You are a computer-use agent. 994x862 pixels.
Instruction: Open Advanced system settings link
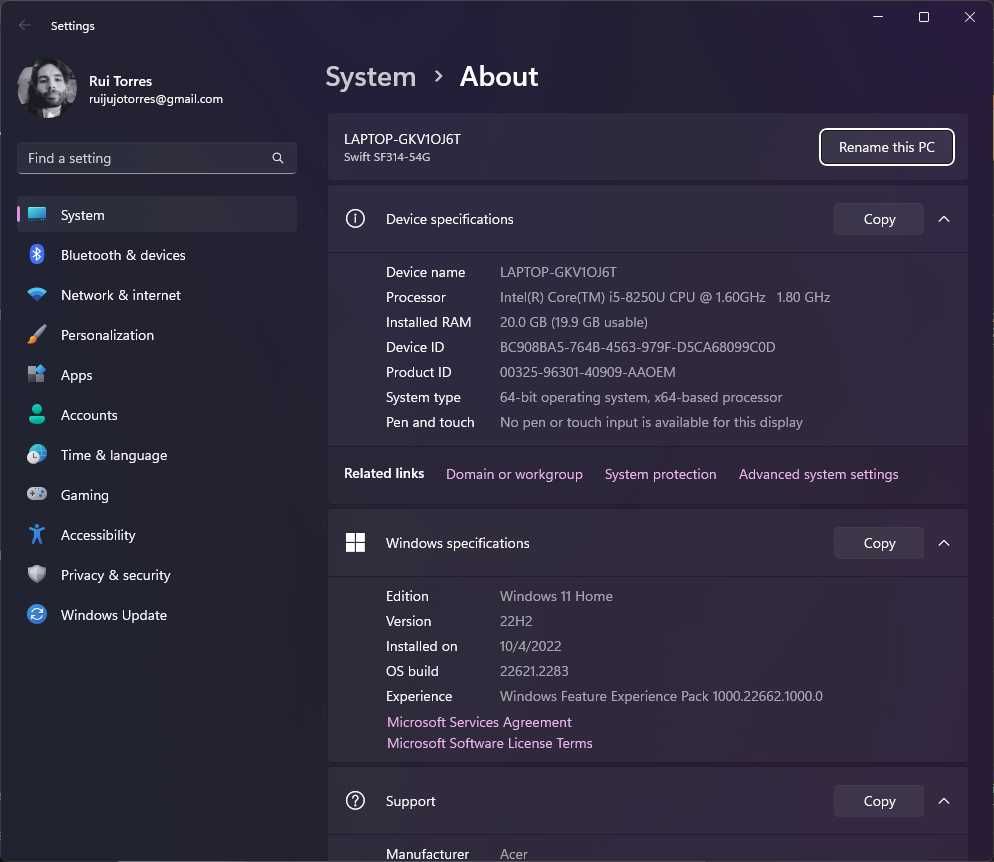click(x=818, y=473)
